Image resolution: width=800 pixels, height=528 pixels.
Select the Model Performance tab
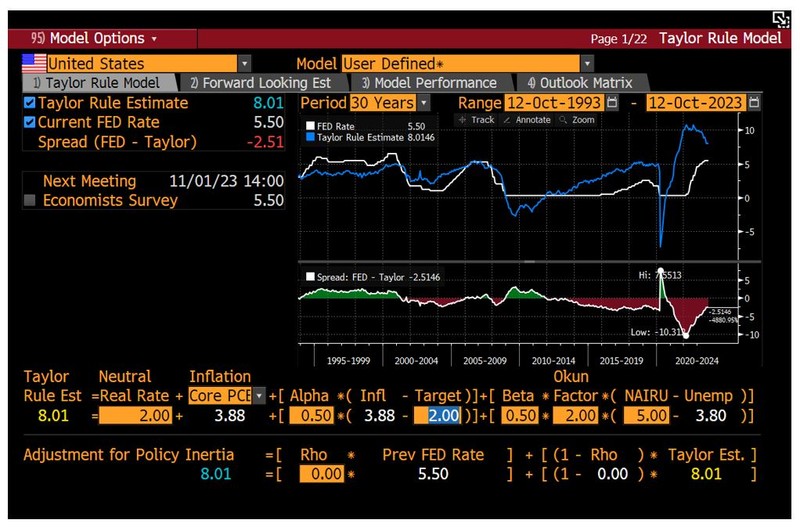(x=429, y=83)
